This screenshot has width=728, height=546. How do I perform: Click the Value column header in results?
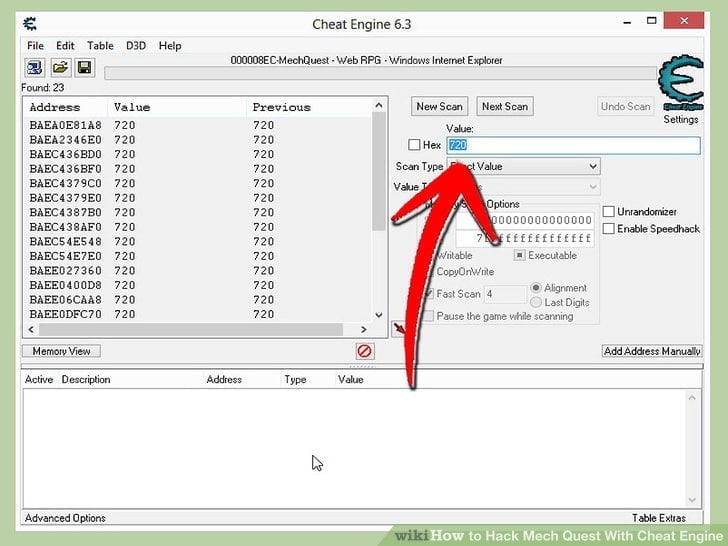coord(132,107)
